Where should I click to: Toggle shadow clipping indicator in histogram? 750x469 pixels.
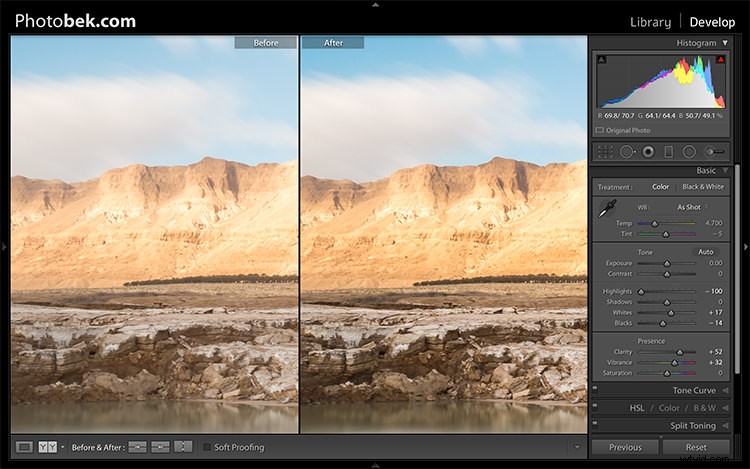click(602, 59)
